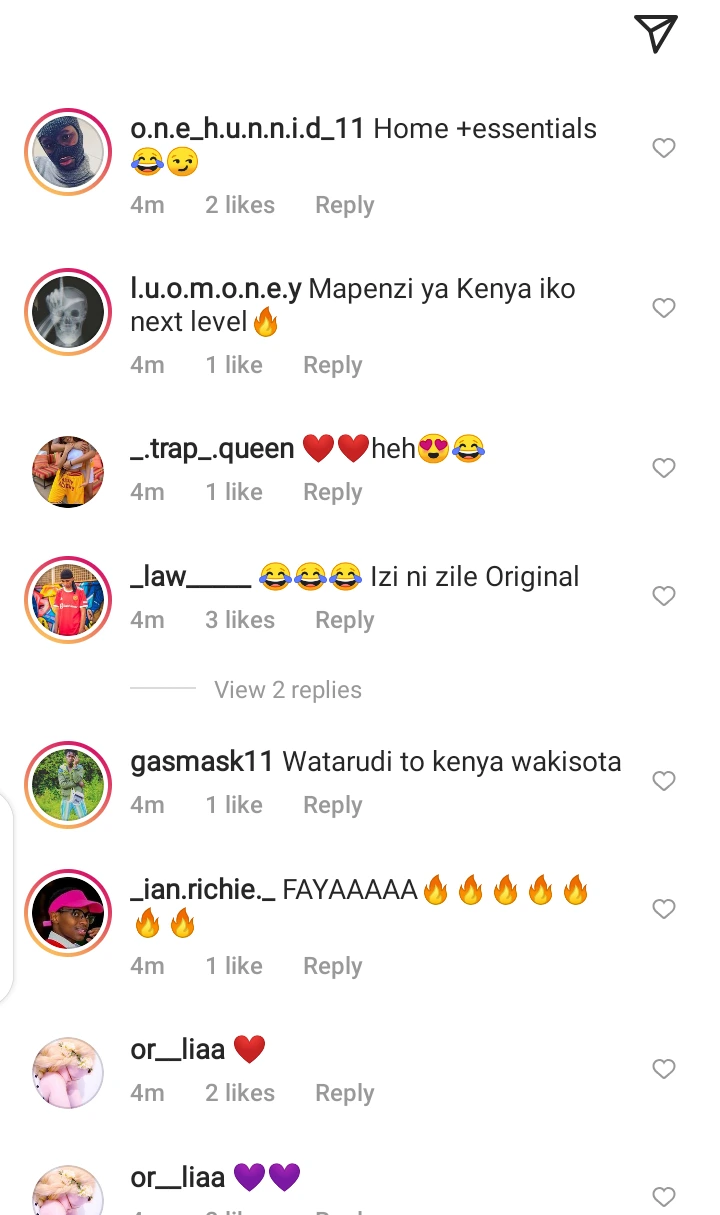This screenshot has width=720, height=1215.
Task: Tap the heart beside or__liaa's red heart comment
Action: click(x=664, y=1069)
